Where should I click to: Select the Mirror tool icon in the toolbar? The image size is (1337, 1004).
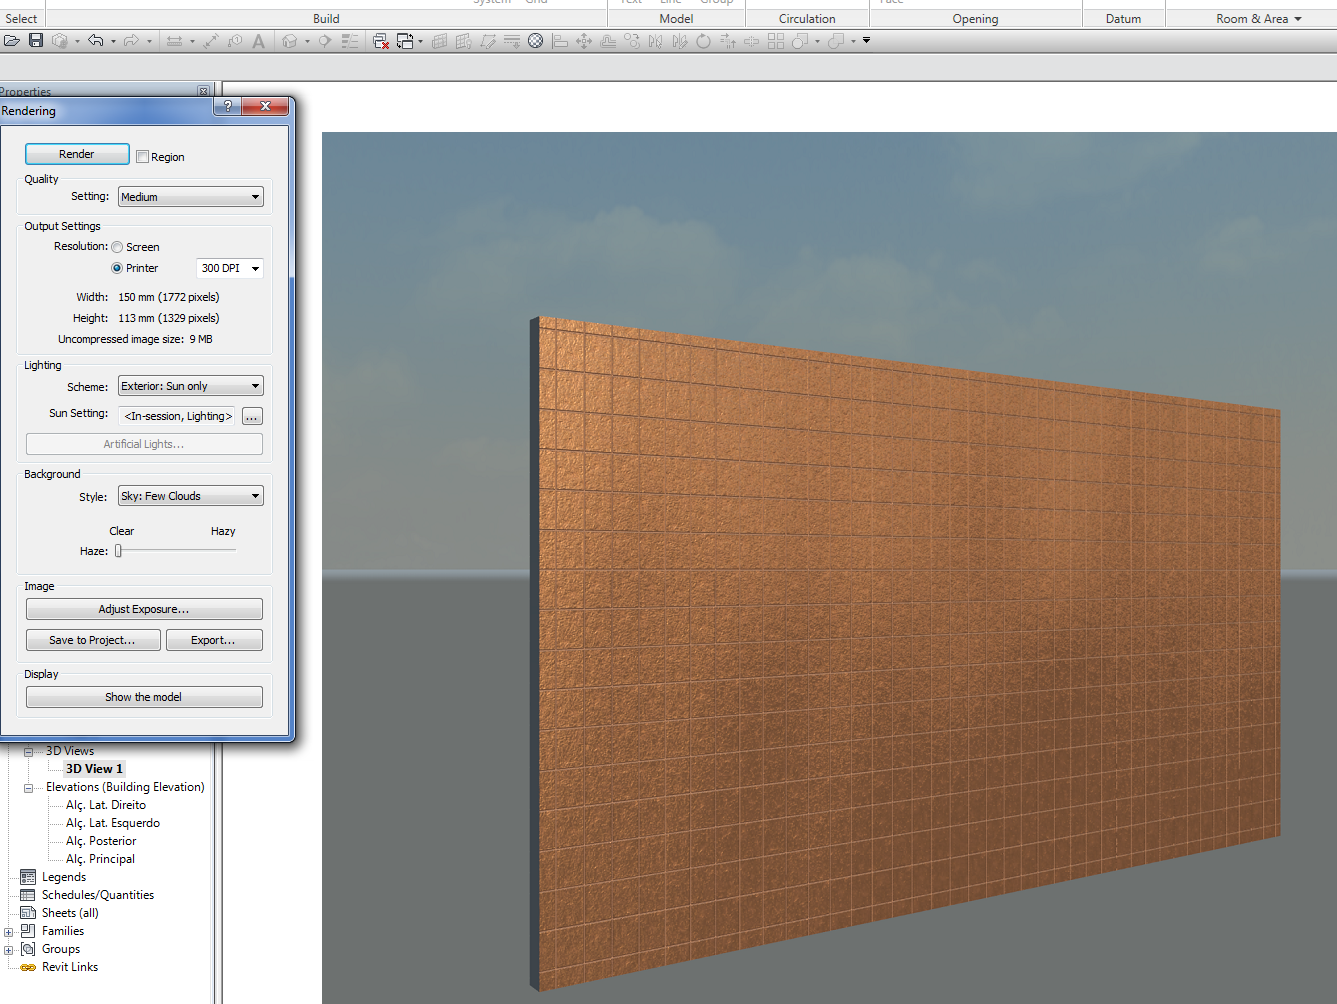tap(656, 41)
